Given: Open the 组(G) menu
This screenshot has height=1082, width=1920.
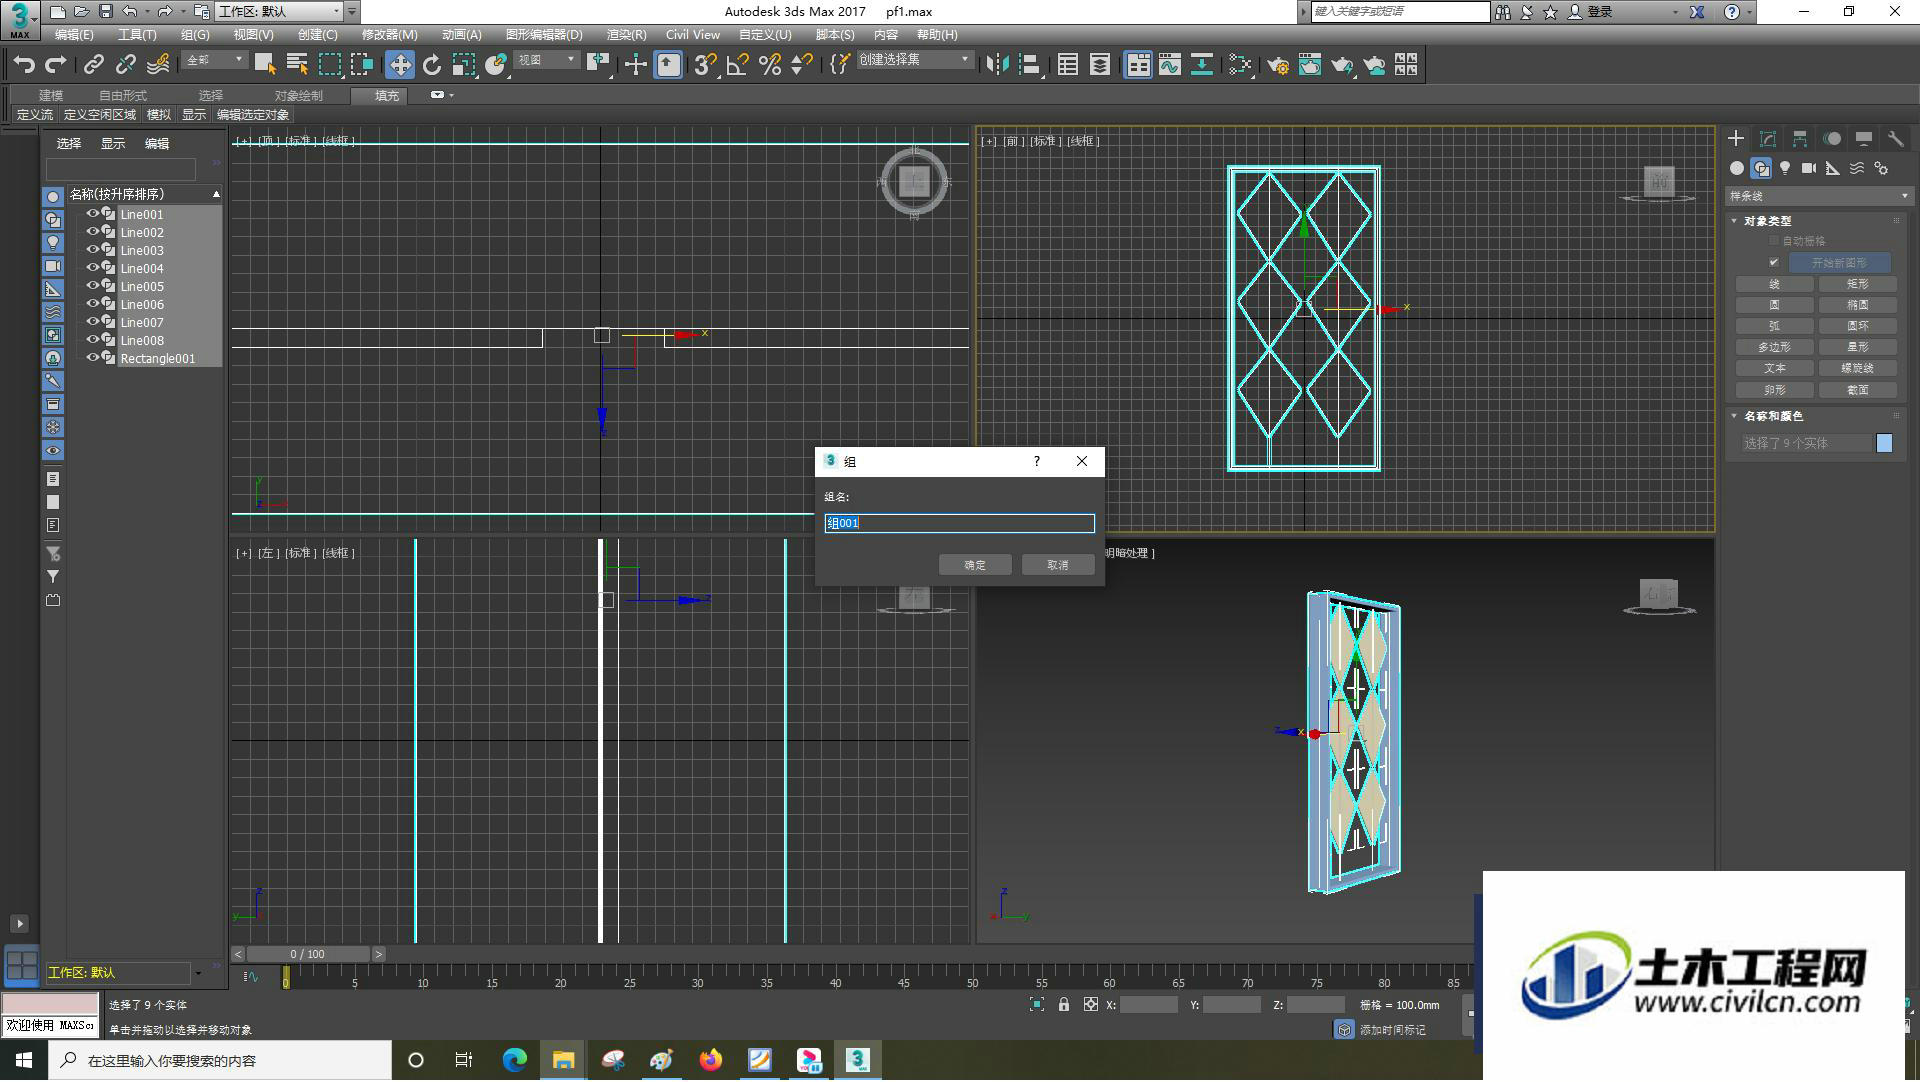Looking at the screenshot, I should 195,35.
